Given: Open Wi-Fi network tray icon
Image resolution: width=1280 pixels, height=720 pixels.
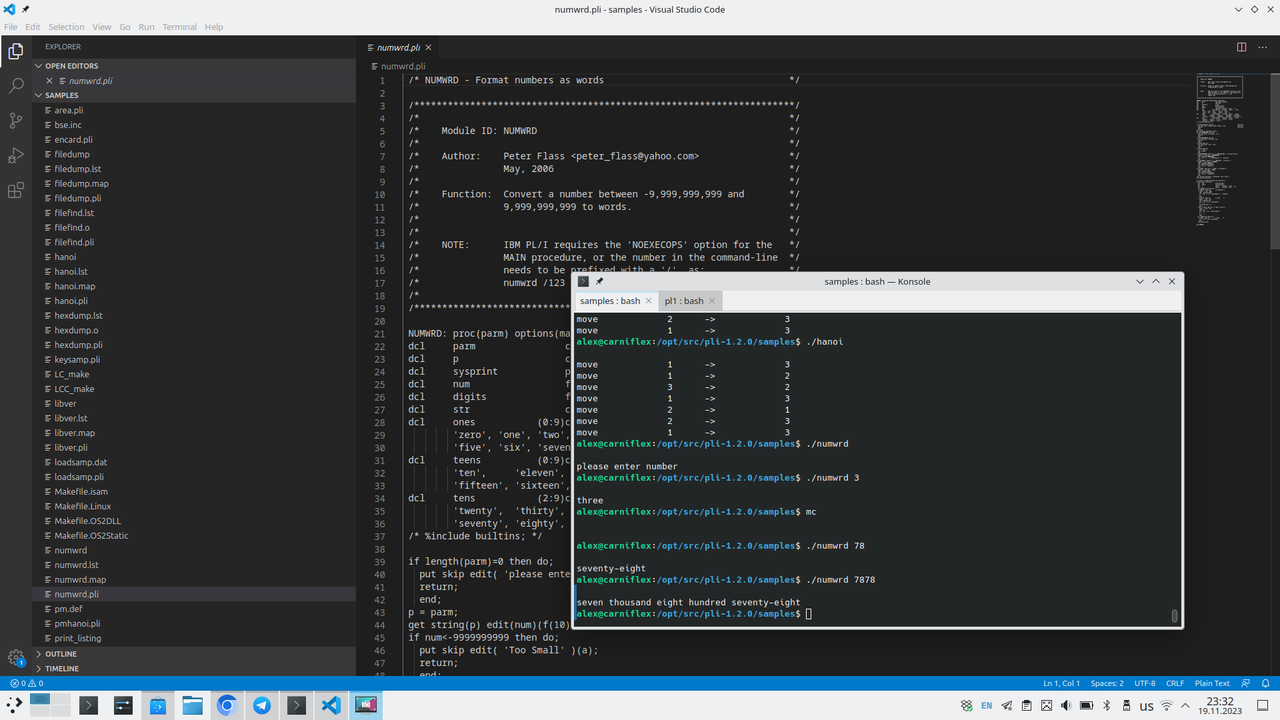Looking at the screenshot, I should click(x=1167, y=706).
